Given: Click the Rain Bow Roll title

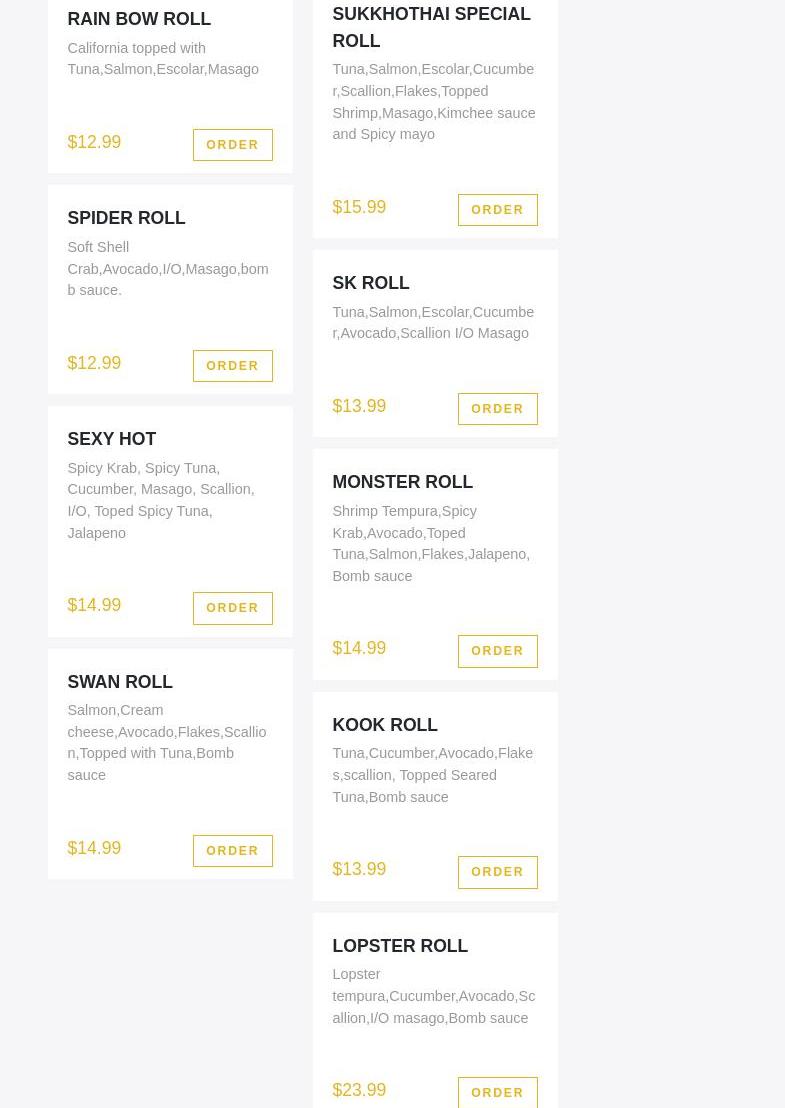Looking at the screenshot, I should (139, 19).
